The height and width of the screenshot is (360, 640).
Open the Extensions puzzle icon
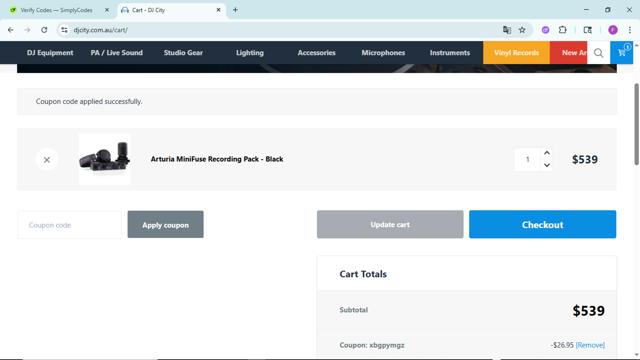(x=562, y=30)
